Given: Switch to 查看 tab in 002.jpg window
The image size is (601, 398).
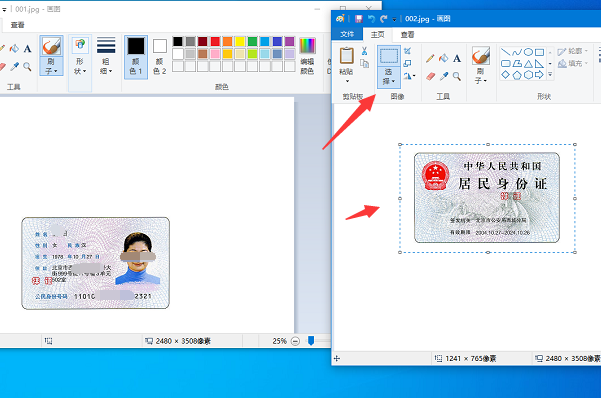Looking at the screenshot, I should tap(407, 35).
